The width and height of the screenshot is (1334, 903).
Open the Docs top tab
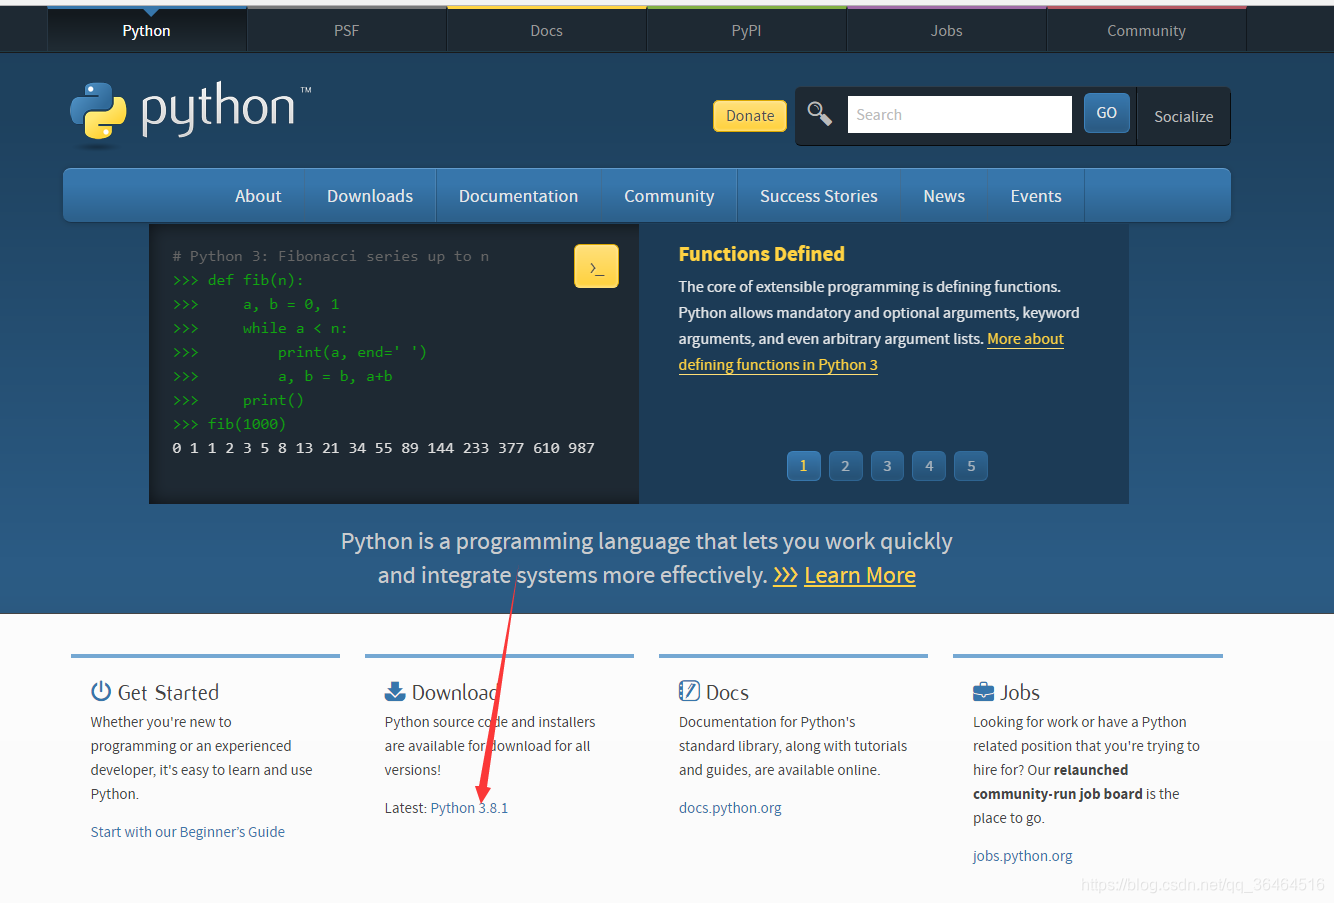(x=547, y=31)
